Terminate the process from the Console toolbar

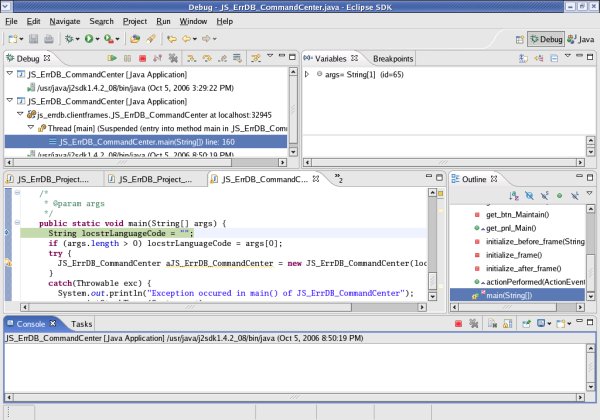tap(458, 324)
